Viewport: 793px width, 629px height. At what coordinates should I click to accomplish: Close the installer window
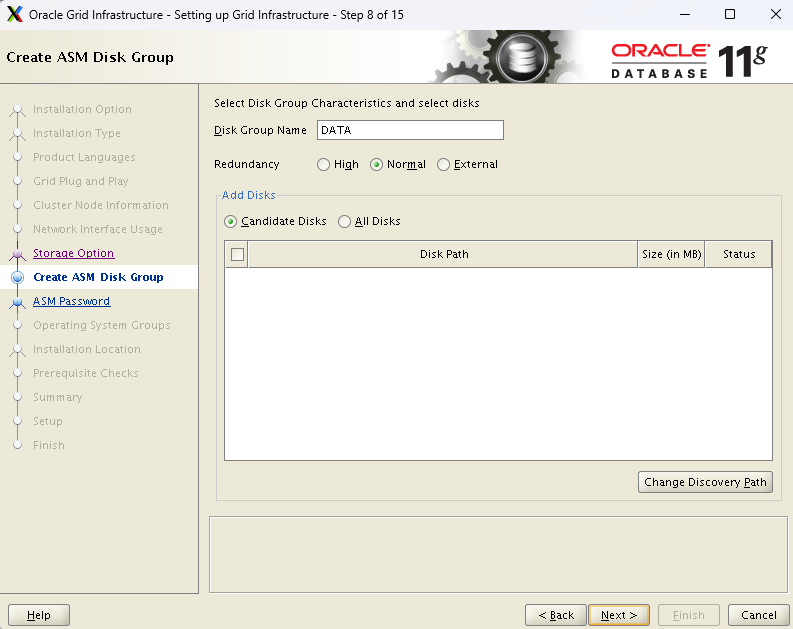coord(776,14)
